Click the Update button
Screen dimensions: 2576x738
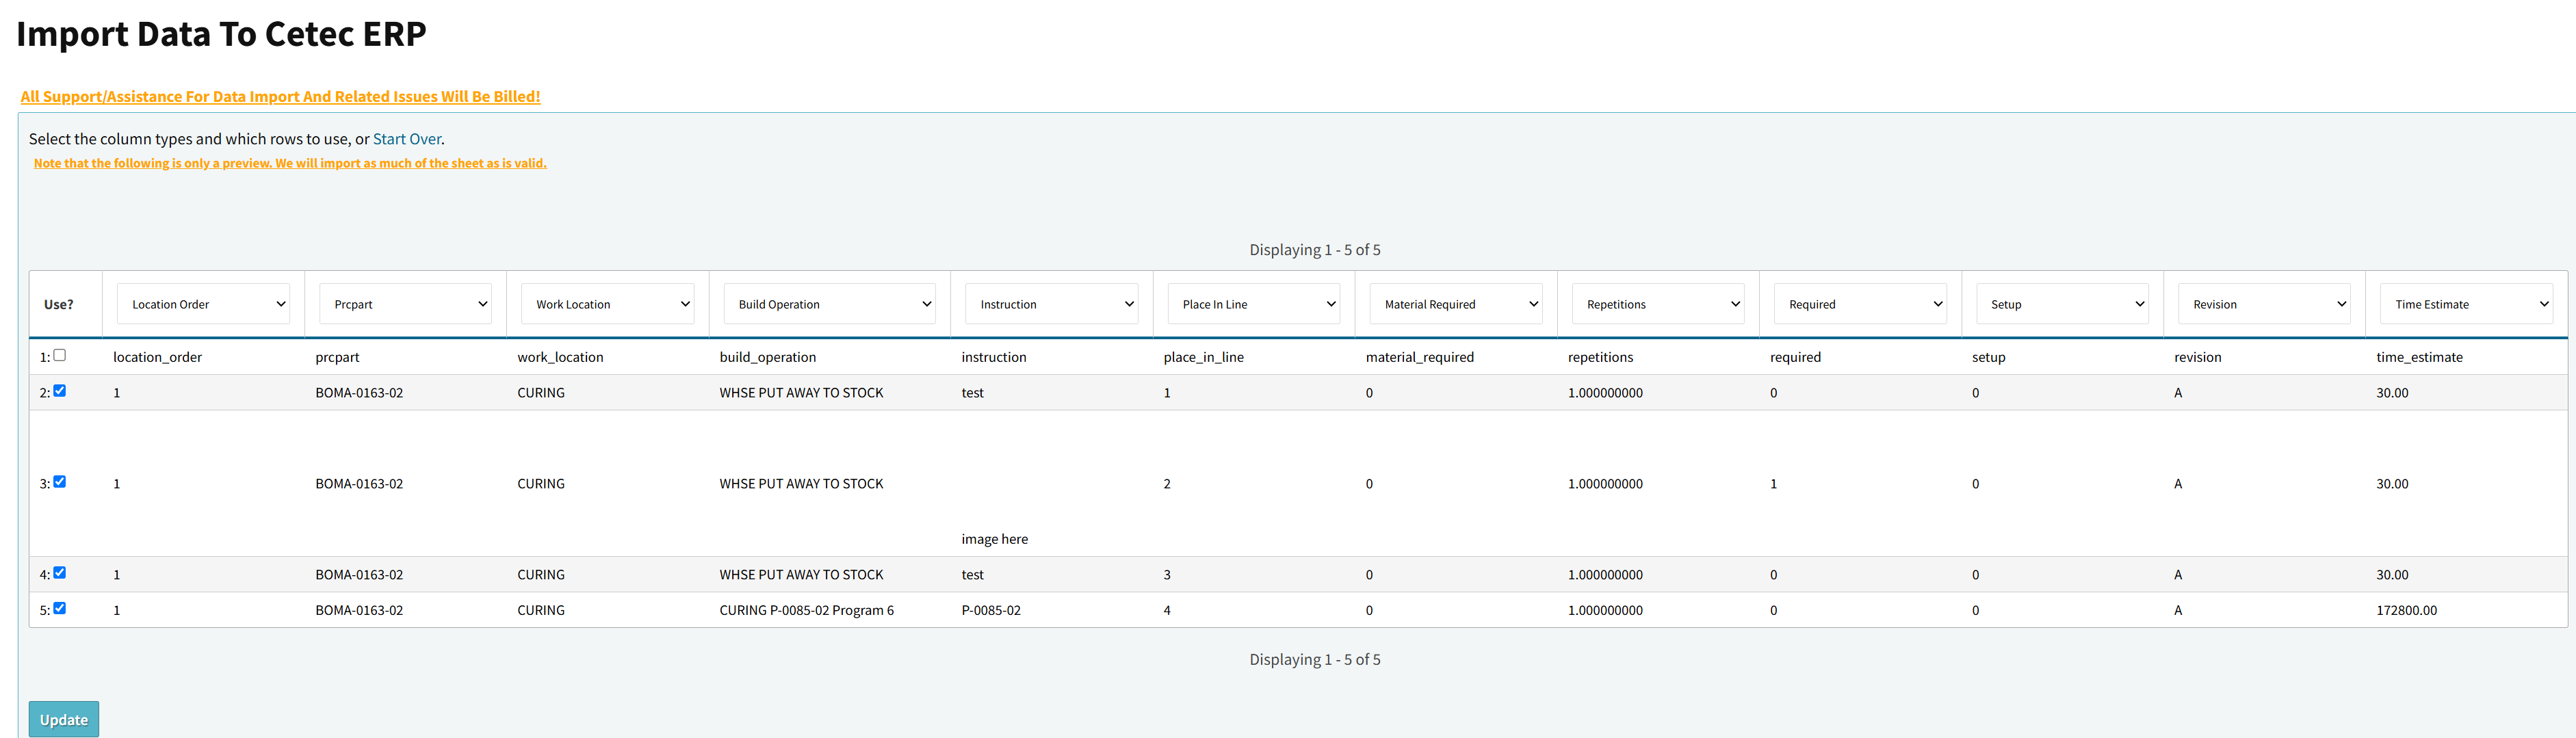[64, 719]
